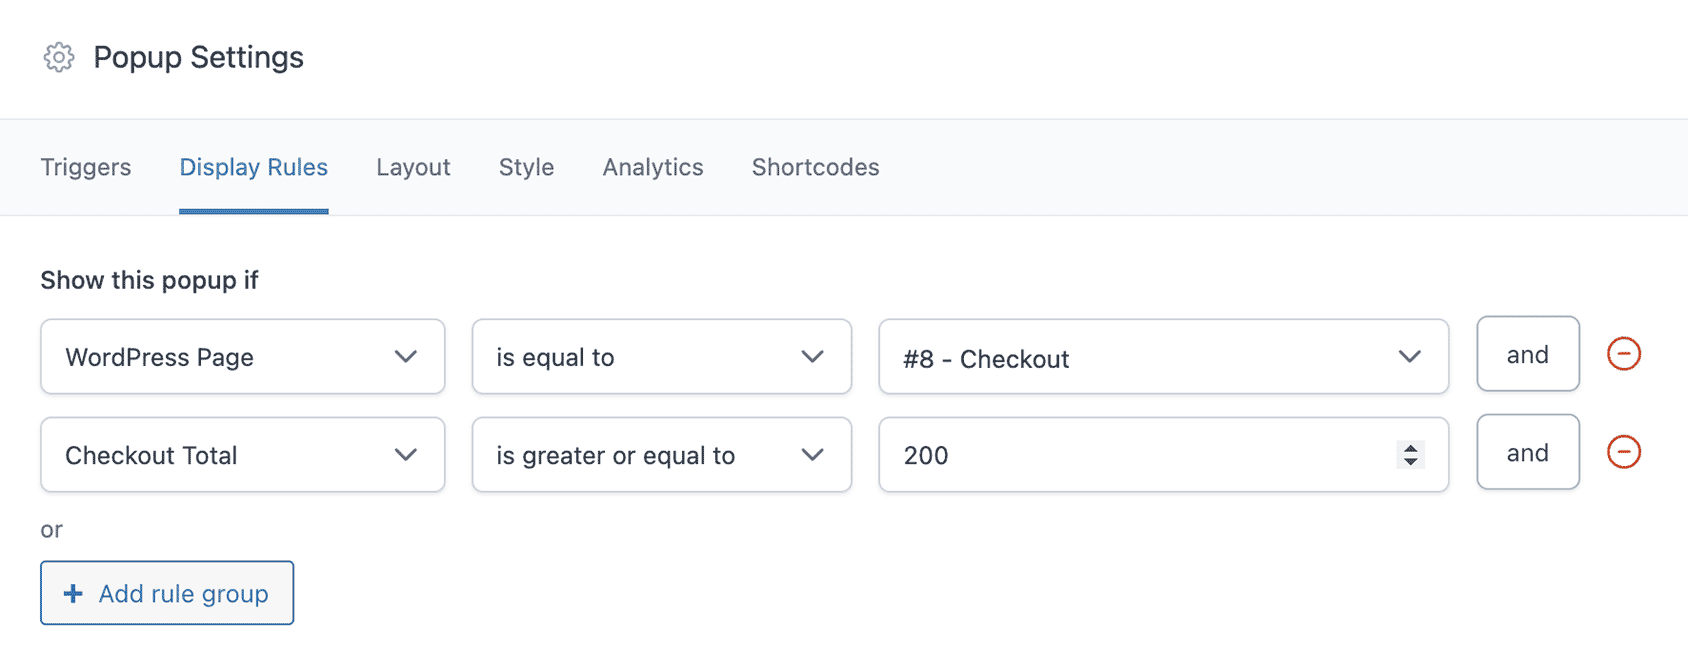This screenshot has height=670, width=1688.
Task: Switch to the Triggers tab
Action: pos(86,167)
